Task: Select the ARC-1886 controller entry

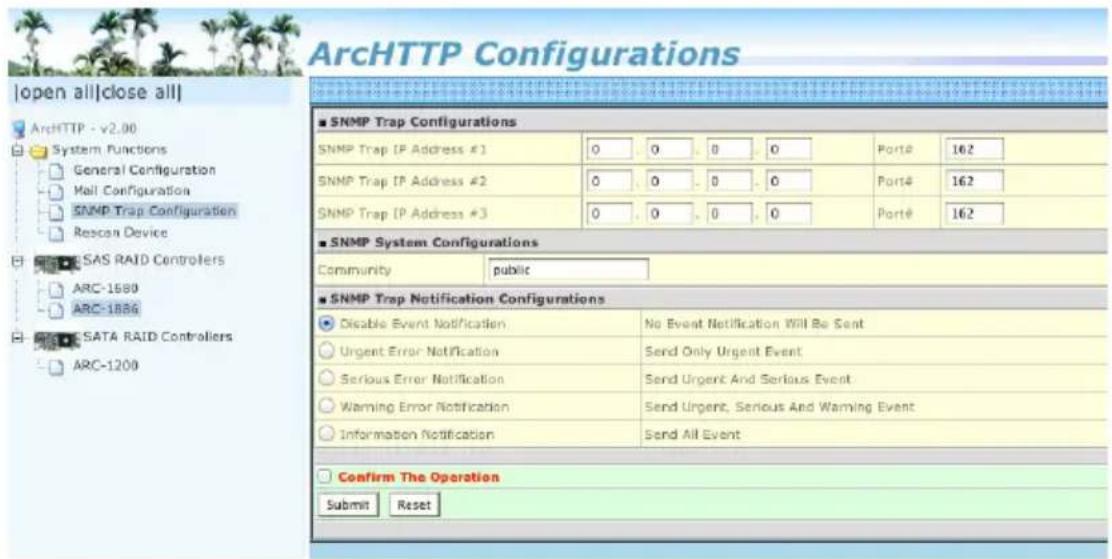Action: tap(106, 309)
